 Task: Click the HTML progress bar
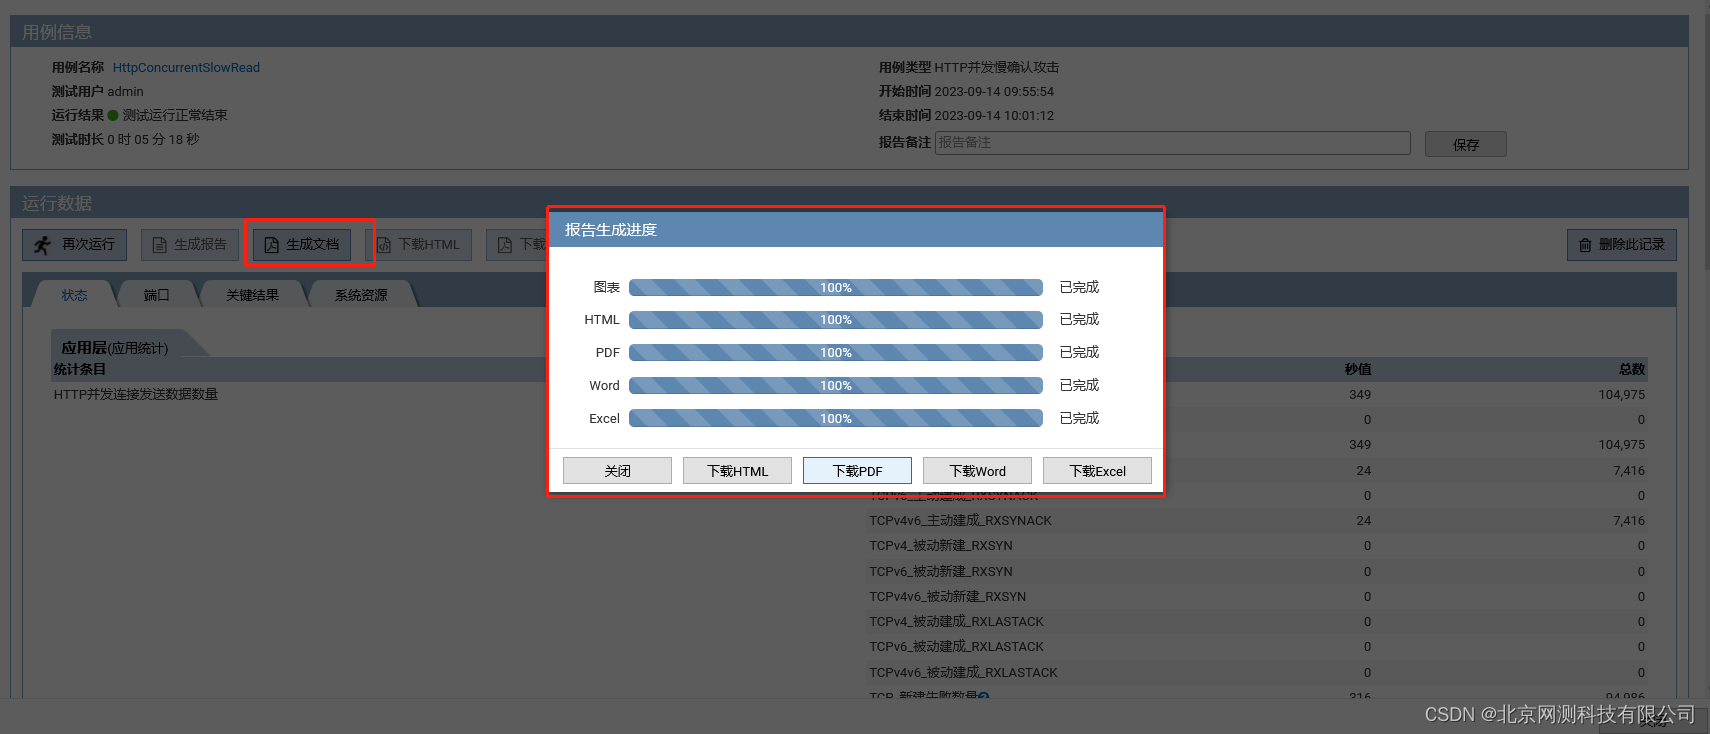tap(836, 320)
